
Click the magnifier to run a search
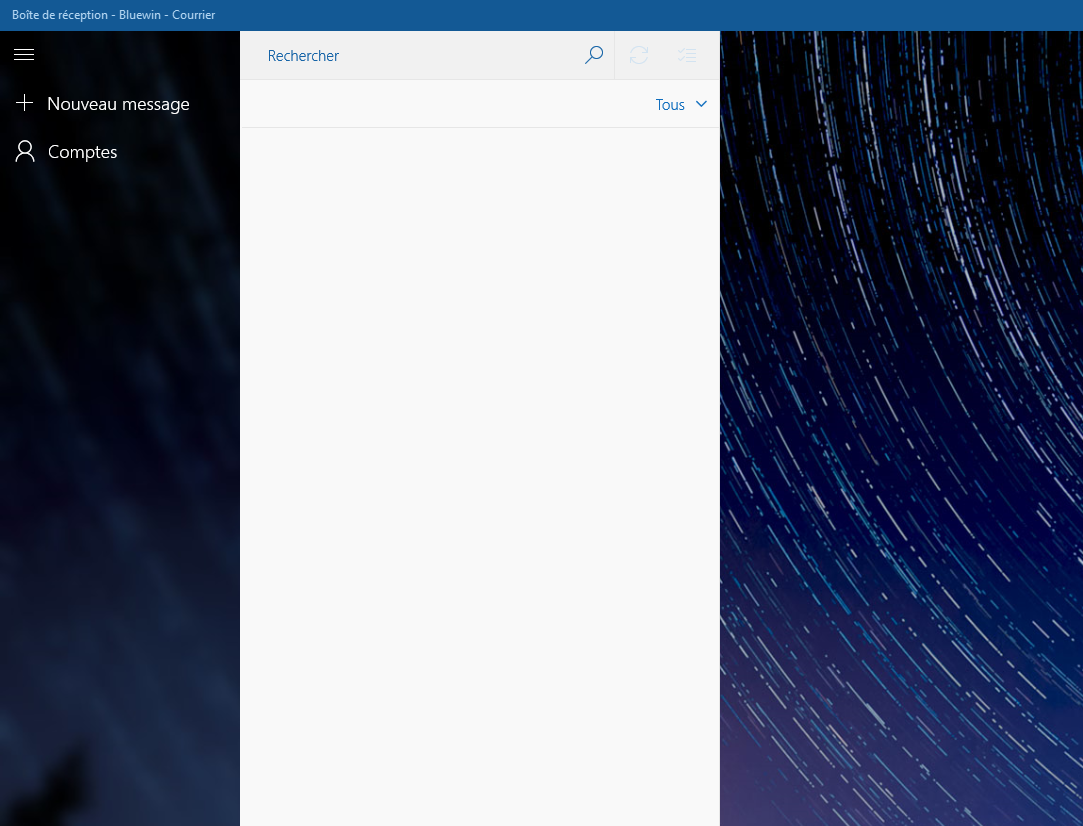[593, 55]
